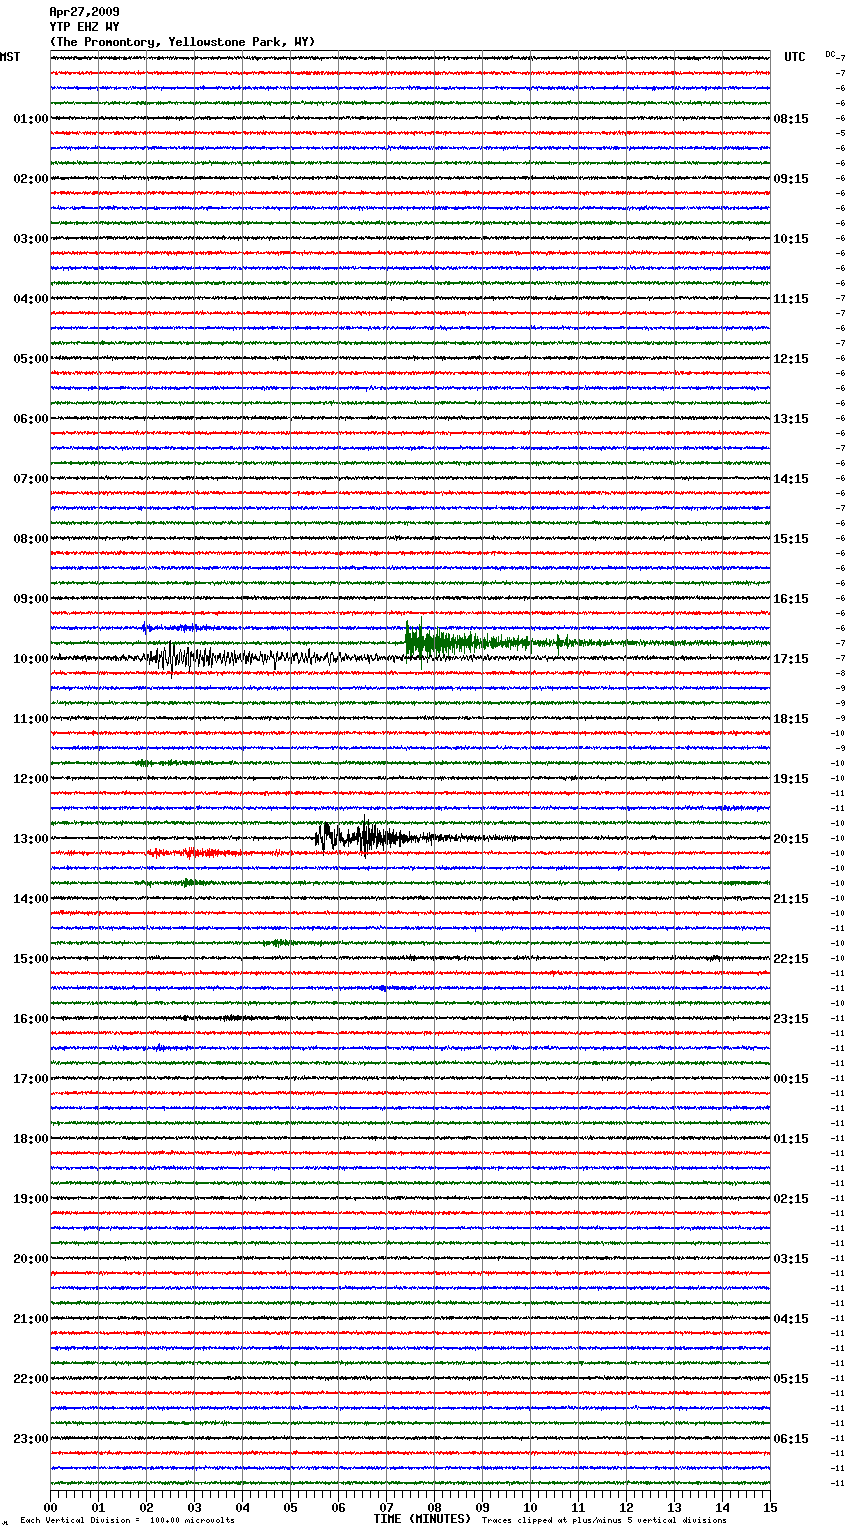Click the '08:00' MST time label

point(31,539)
